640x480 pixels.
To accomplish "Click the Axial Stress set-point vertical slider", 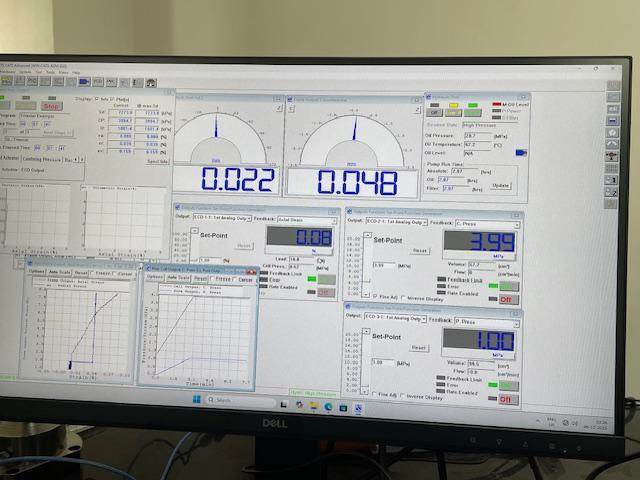I will tap(195, 246).
